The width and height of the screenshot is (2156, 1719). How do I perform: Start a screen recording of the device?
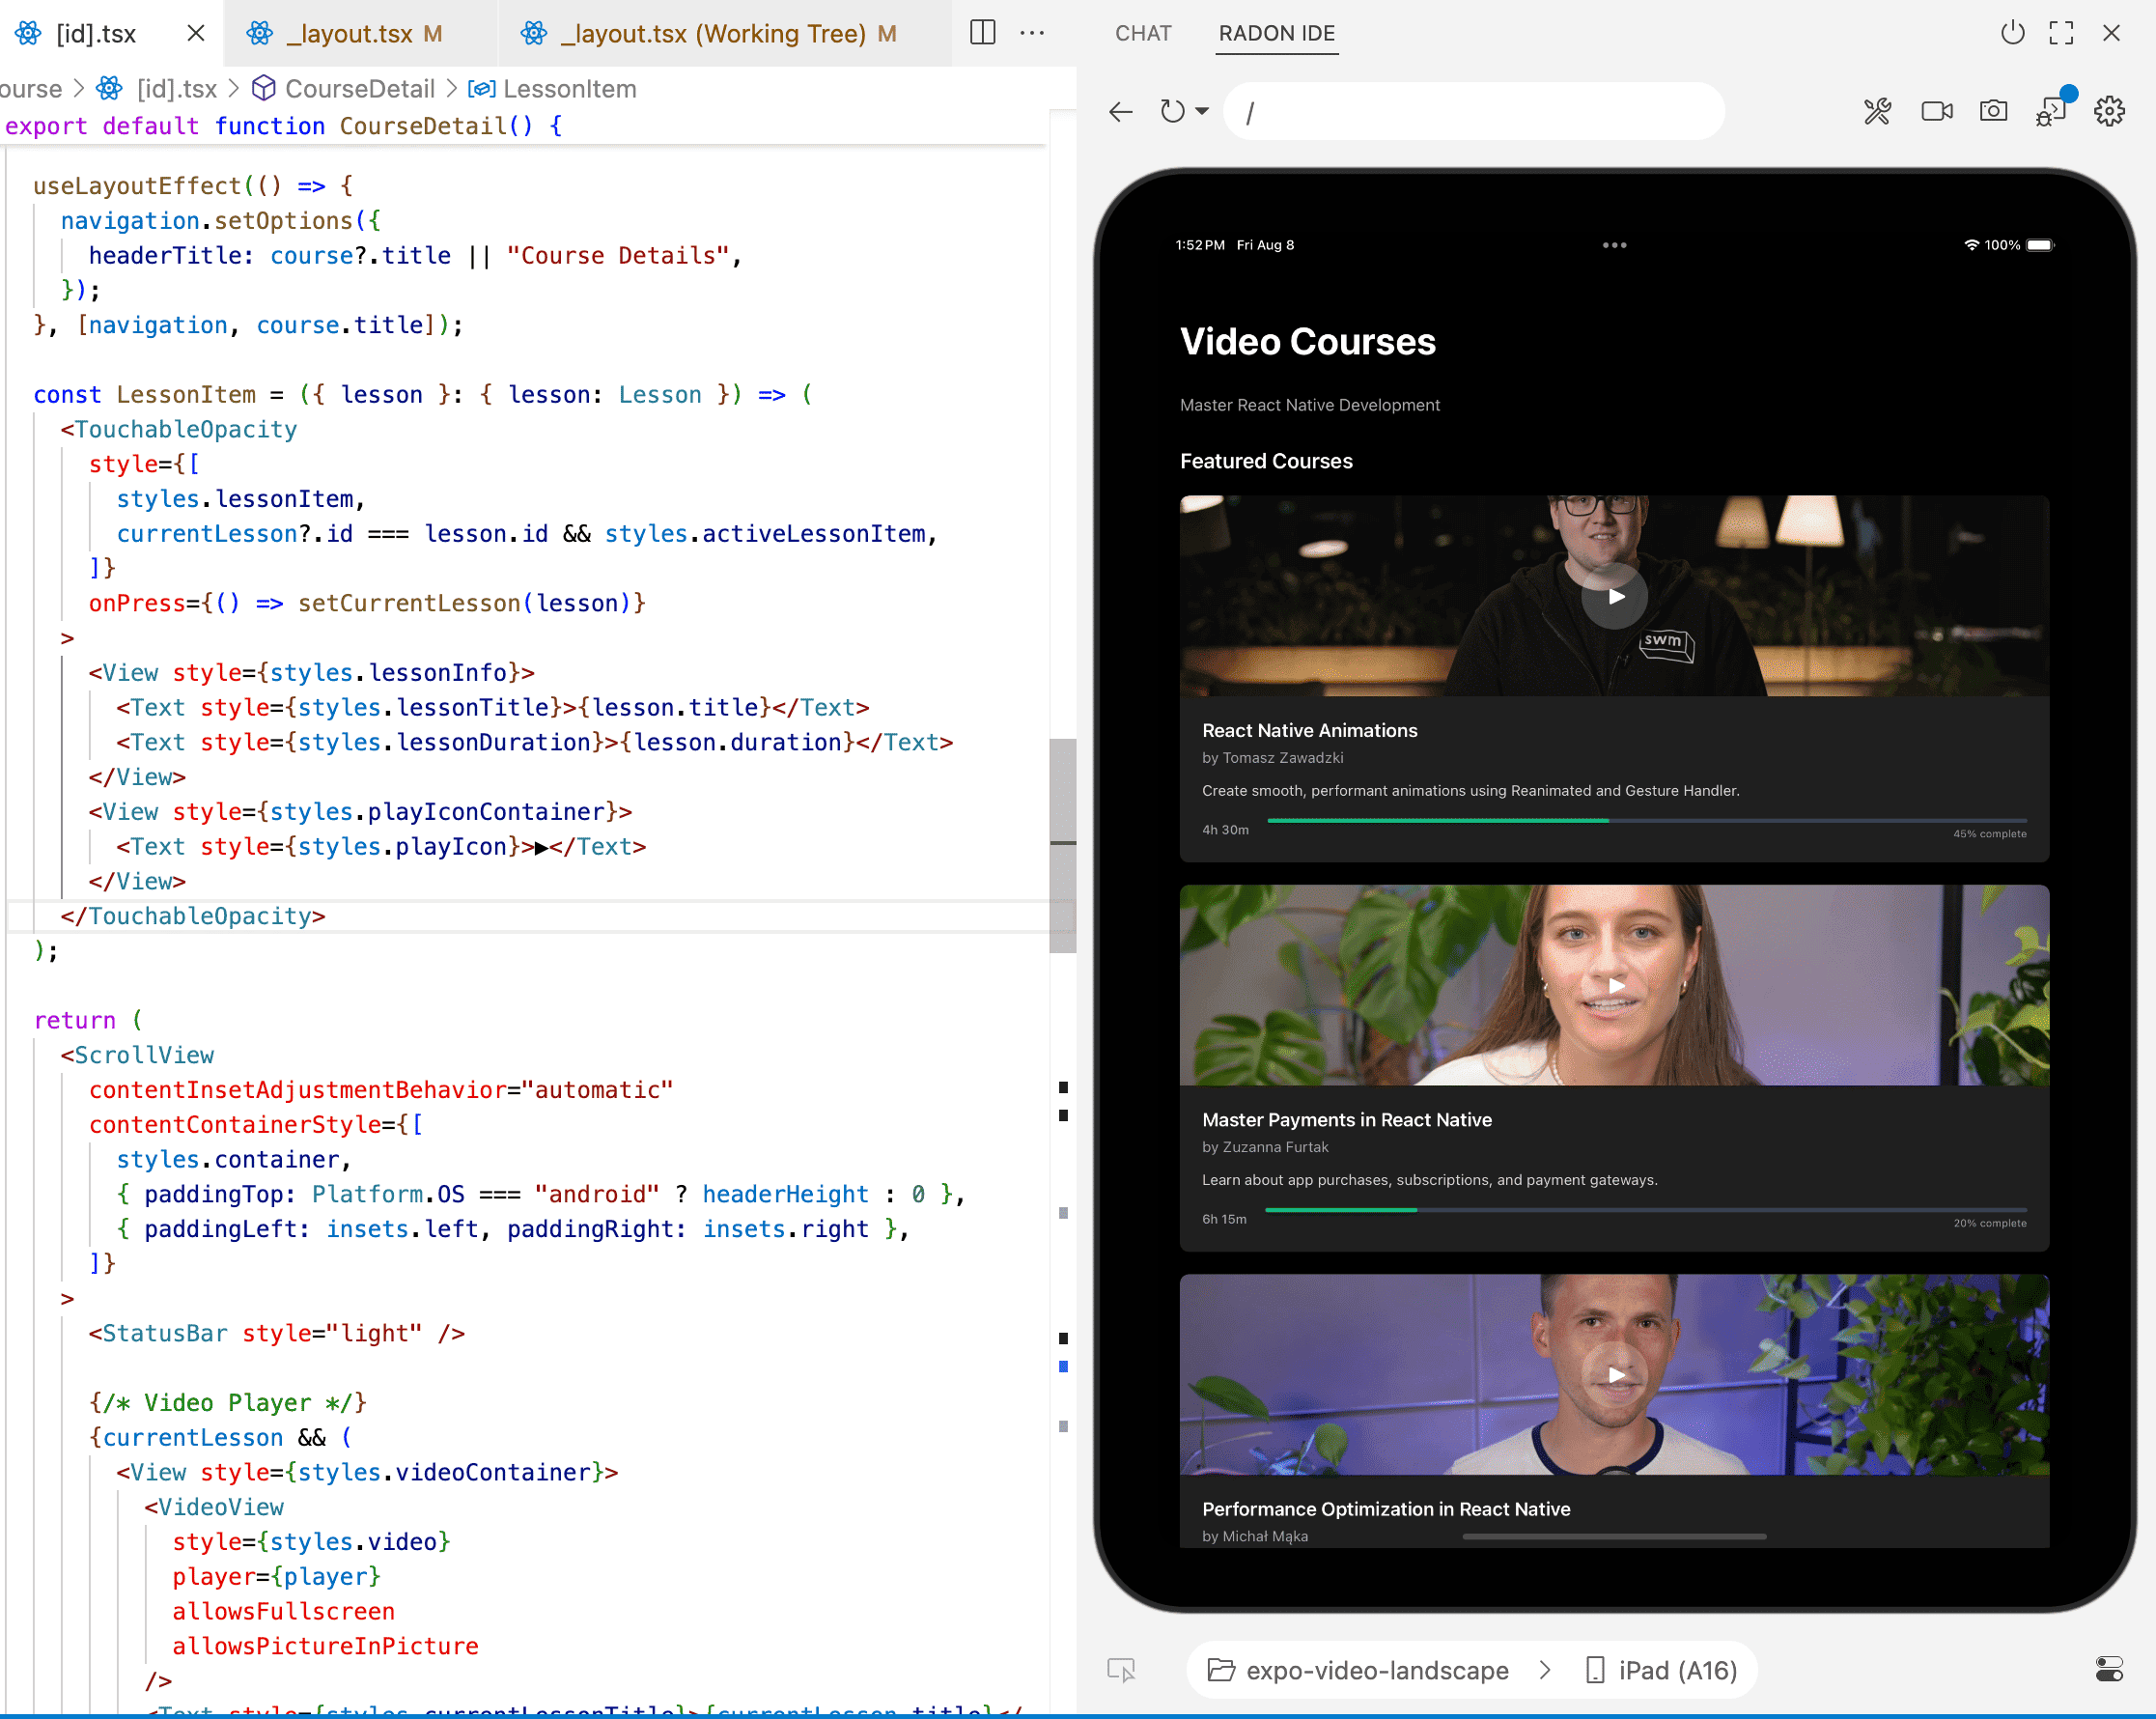[x=1936, y=112]
